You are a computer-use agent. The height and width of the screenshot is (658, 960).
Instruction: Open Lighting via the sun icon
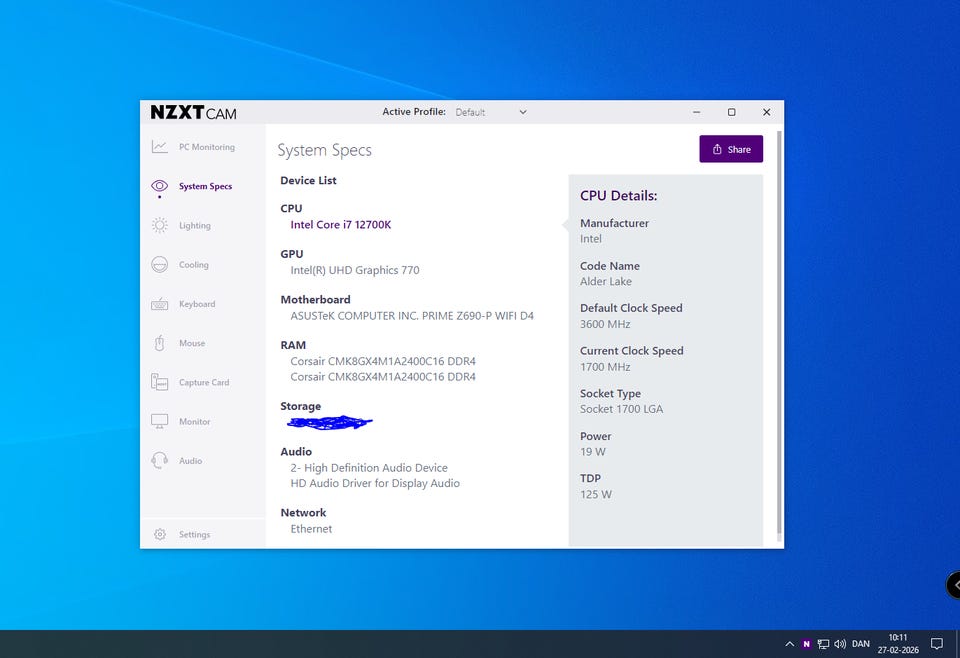(x=159, y=225)
